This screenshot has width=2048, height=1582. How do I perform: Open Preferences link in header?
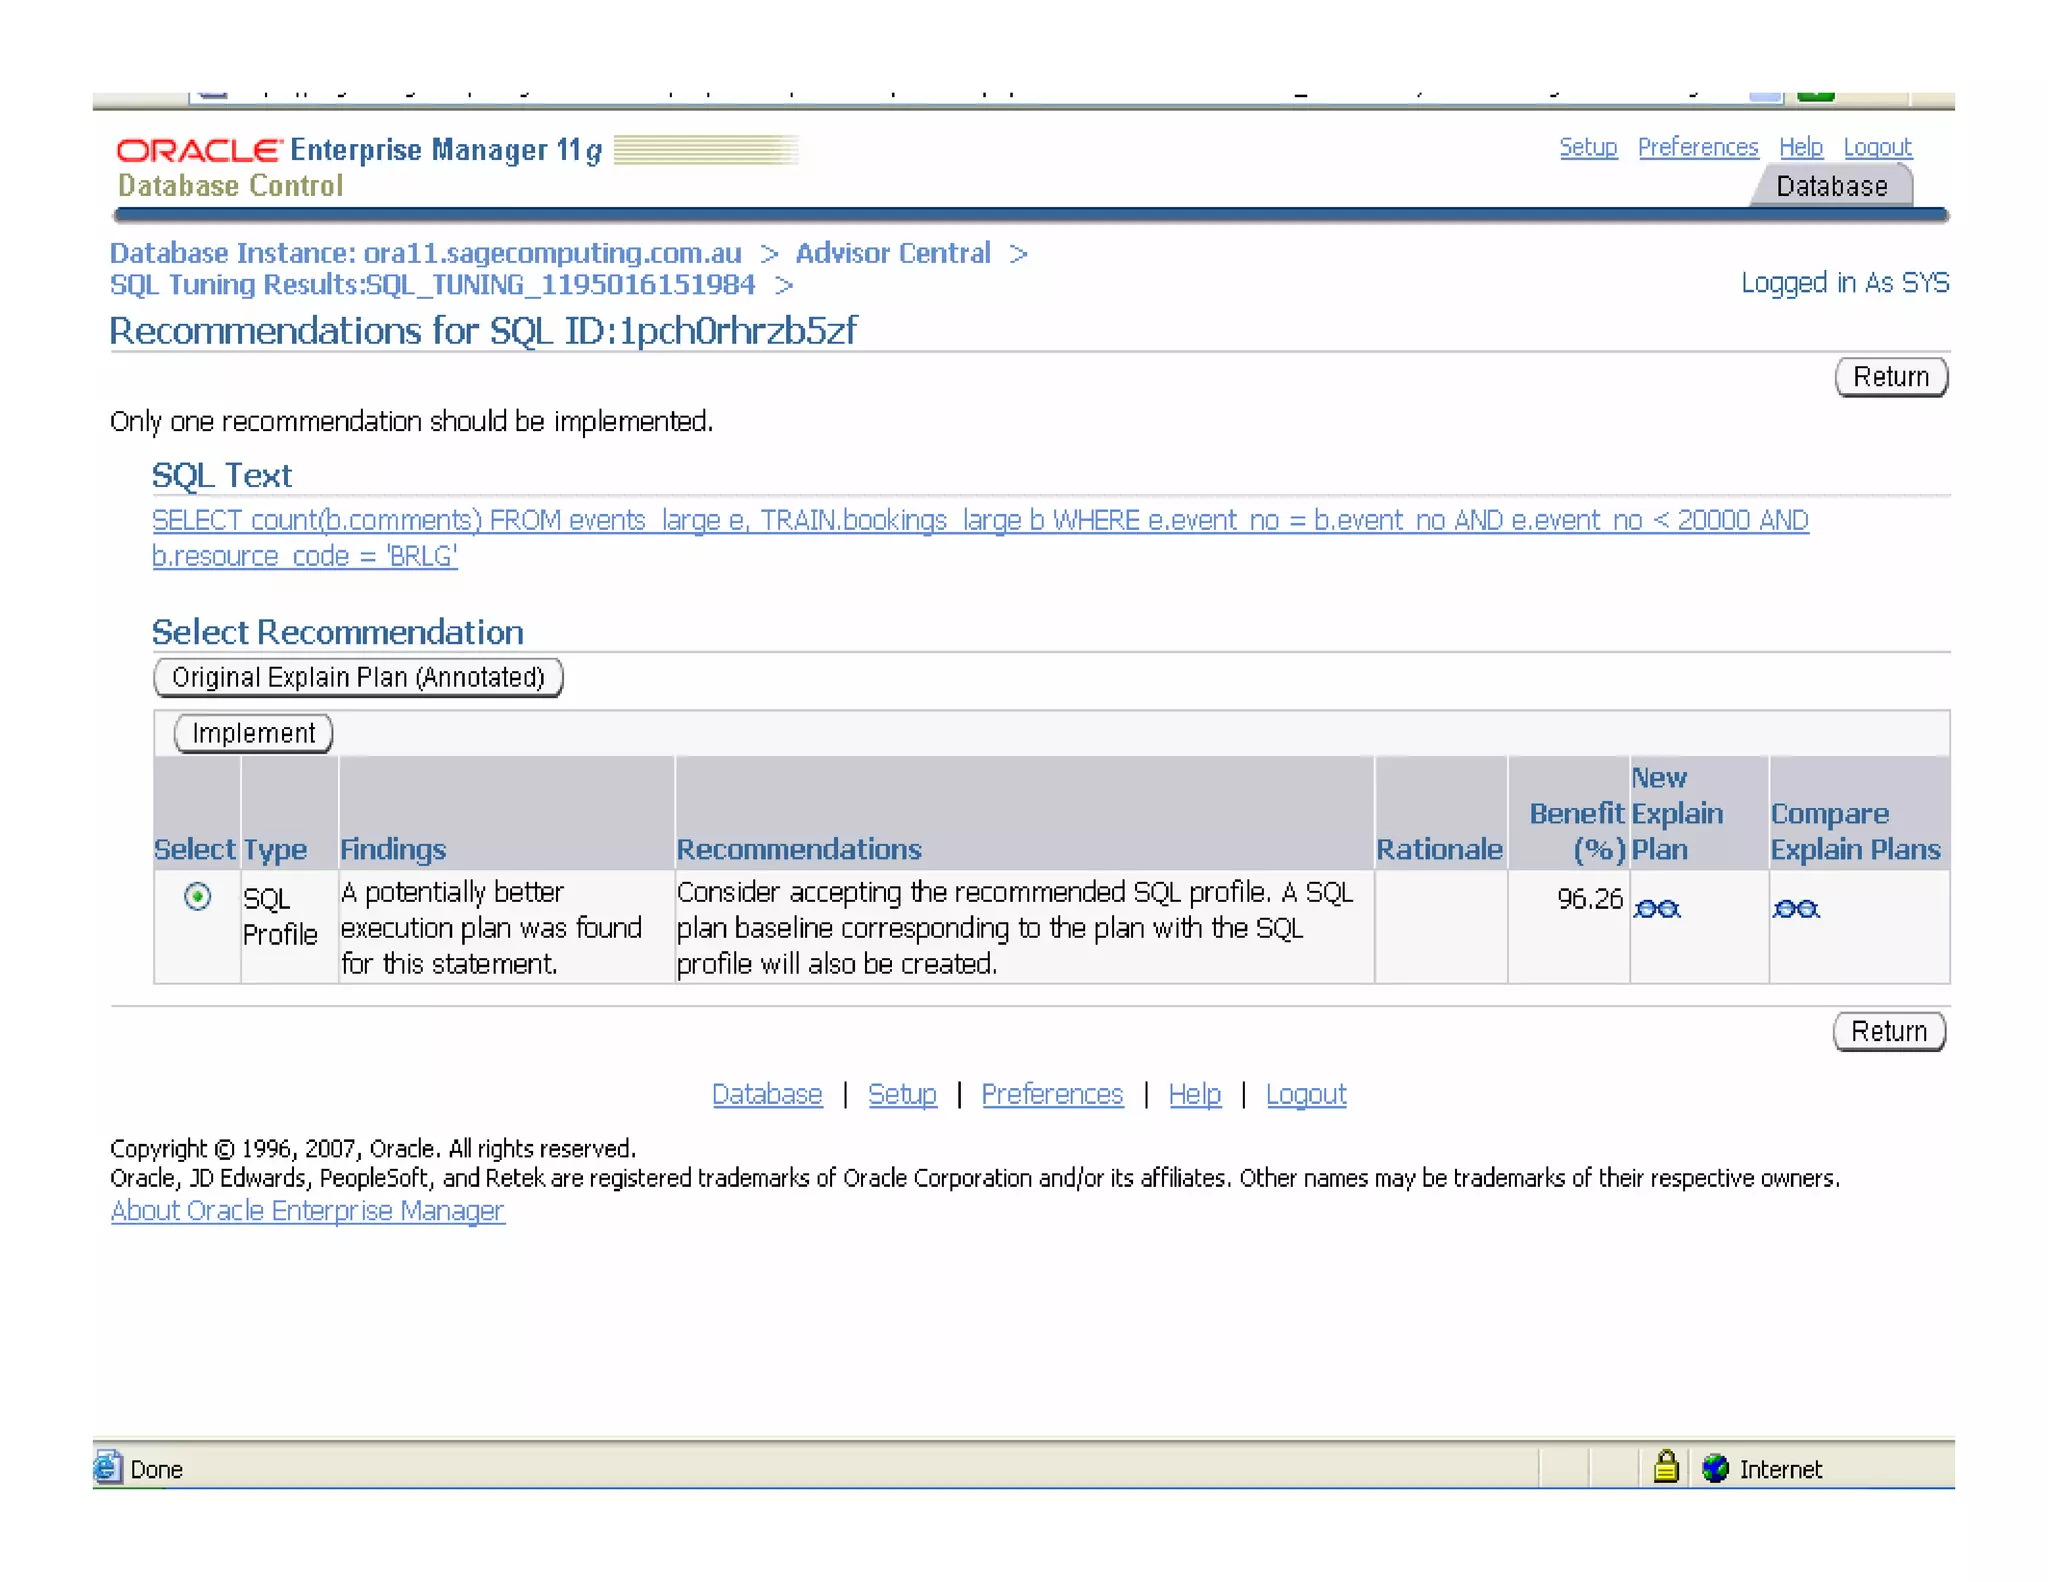[1698, 147]
